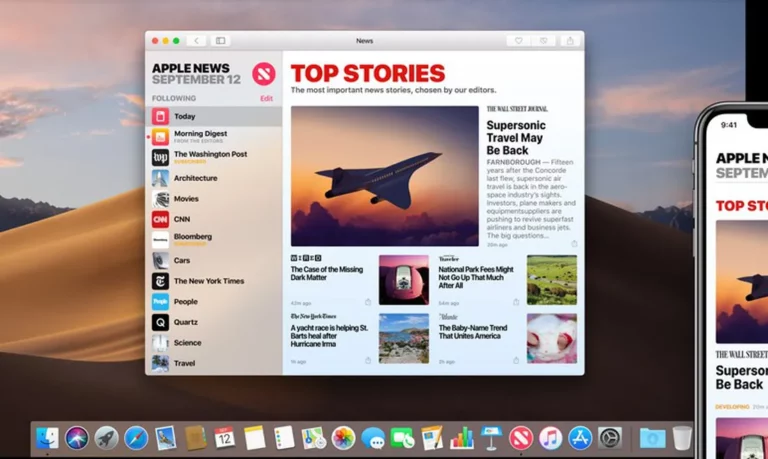Love this story with the heart button
Image resolution: width=768 pixels, height=459 pixels.
518,41
